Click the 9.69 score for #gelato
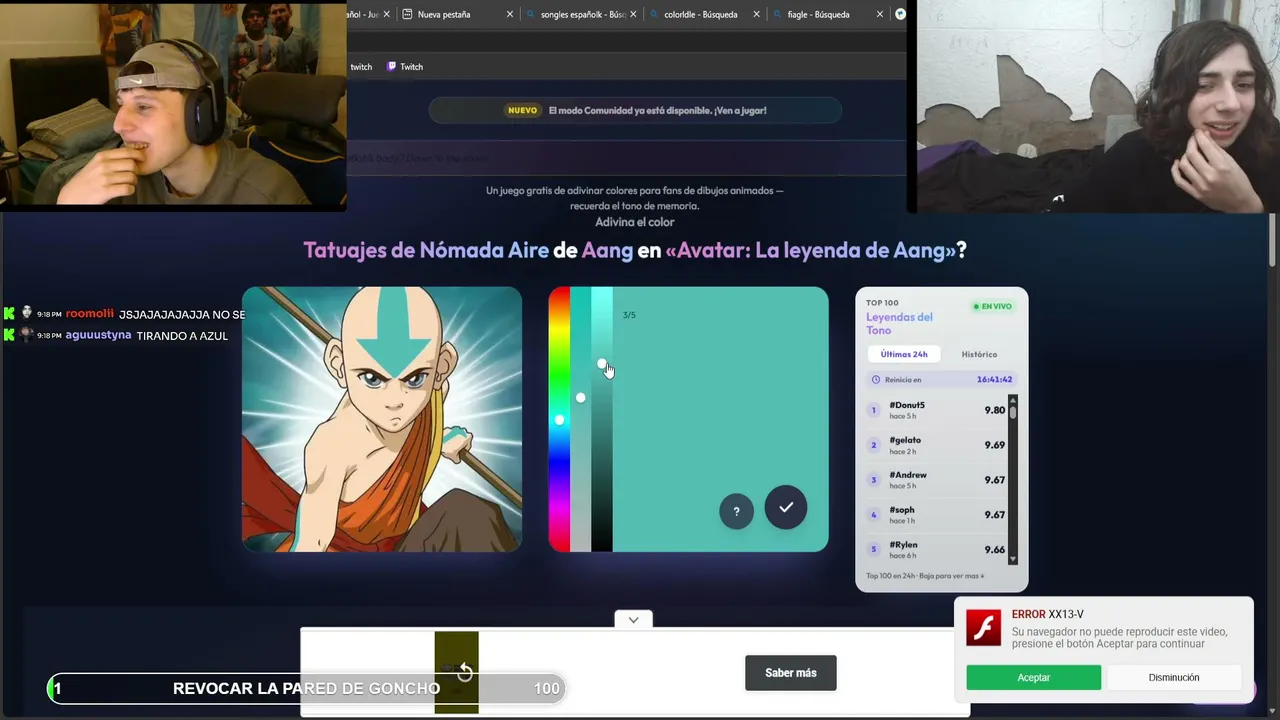This screenshot has width=1280, height=720. coord(994,445)
